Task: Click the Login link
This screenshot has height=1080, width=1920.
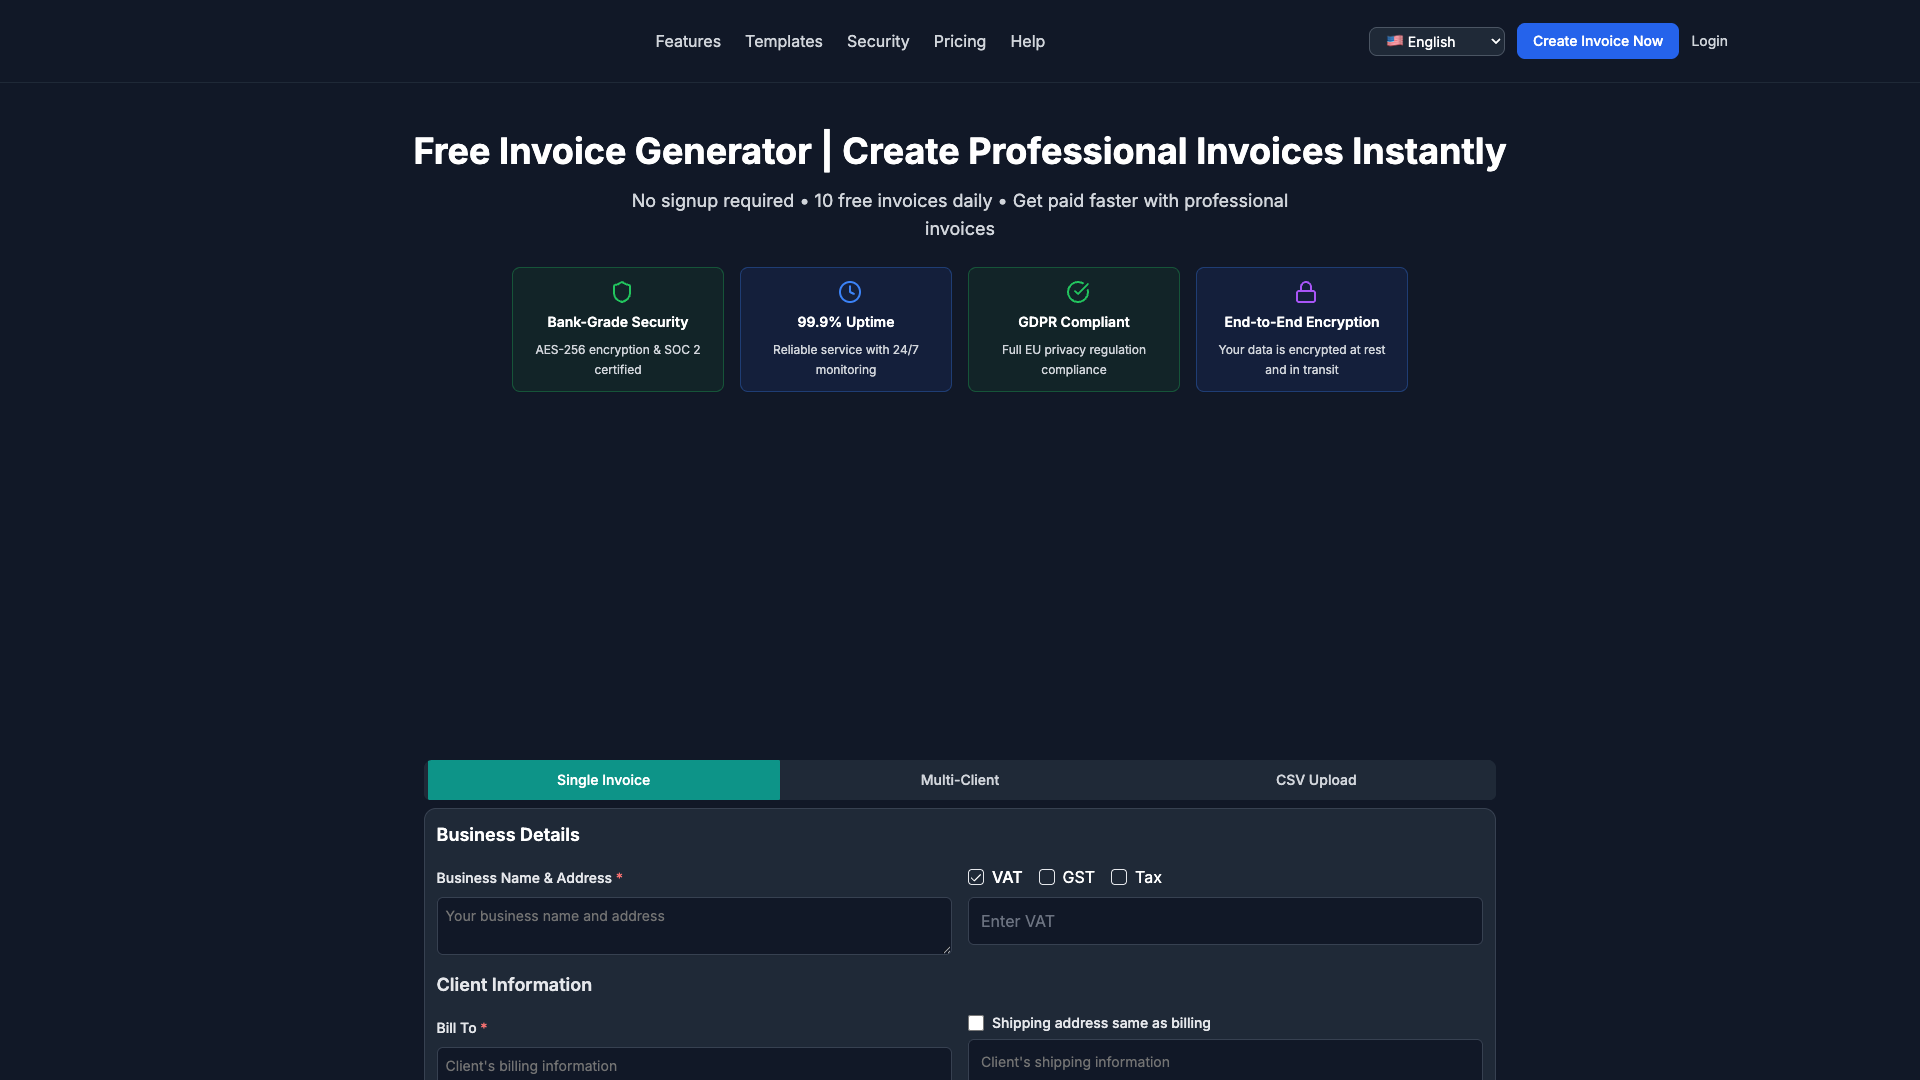Action: click(x=1709, y=41)
